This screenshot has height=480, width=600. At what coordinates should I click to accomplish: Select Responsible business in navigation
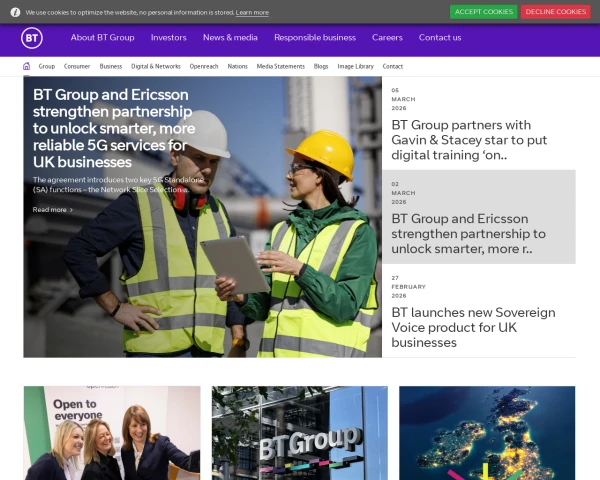tap(314, 38)
